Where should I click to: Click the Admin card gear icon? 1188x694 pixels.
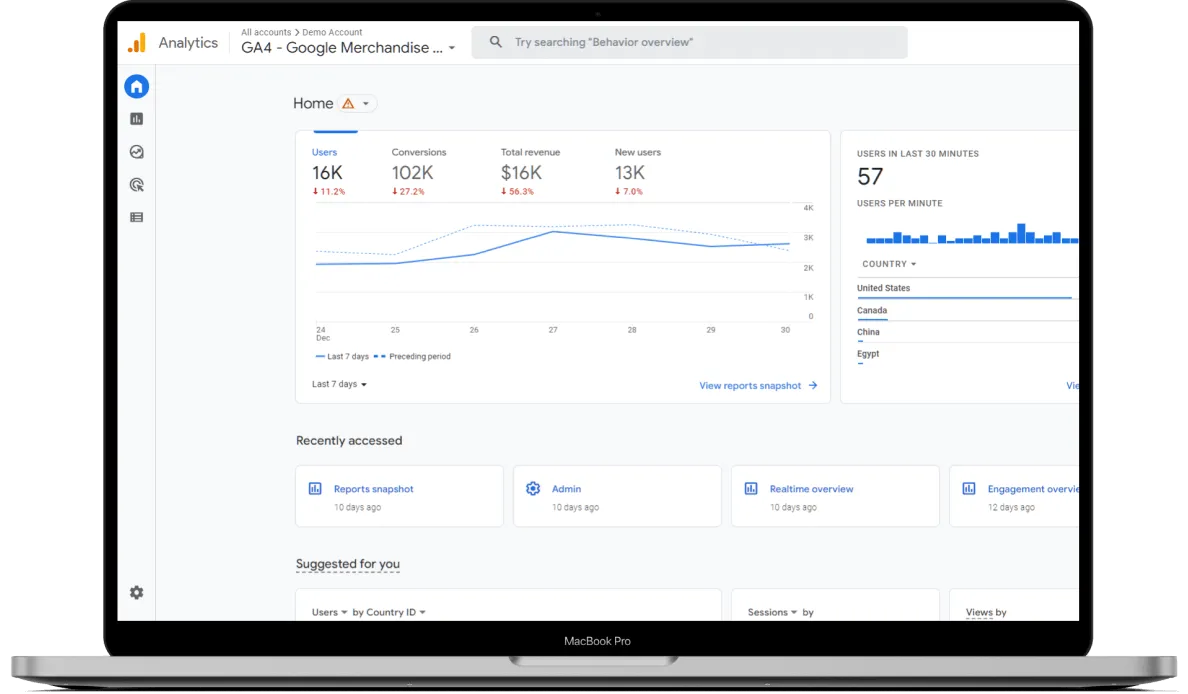533,489
